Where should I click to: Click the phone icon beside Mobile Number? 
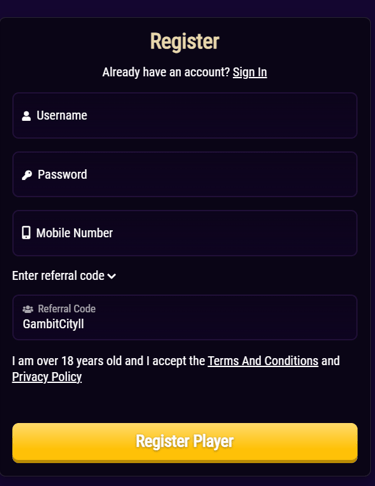point(26,233)
